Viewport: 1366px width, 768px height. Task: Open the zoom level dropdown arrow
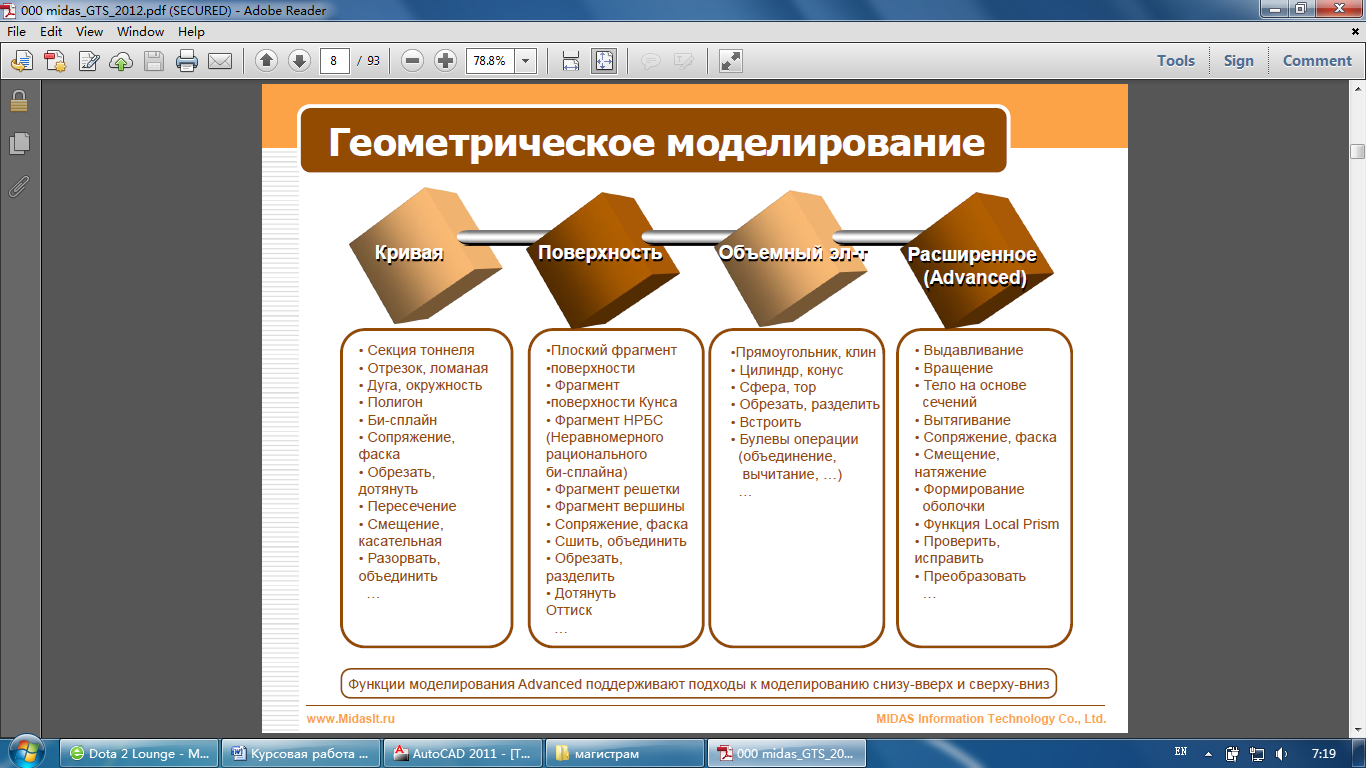[525, 60]
